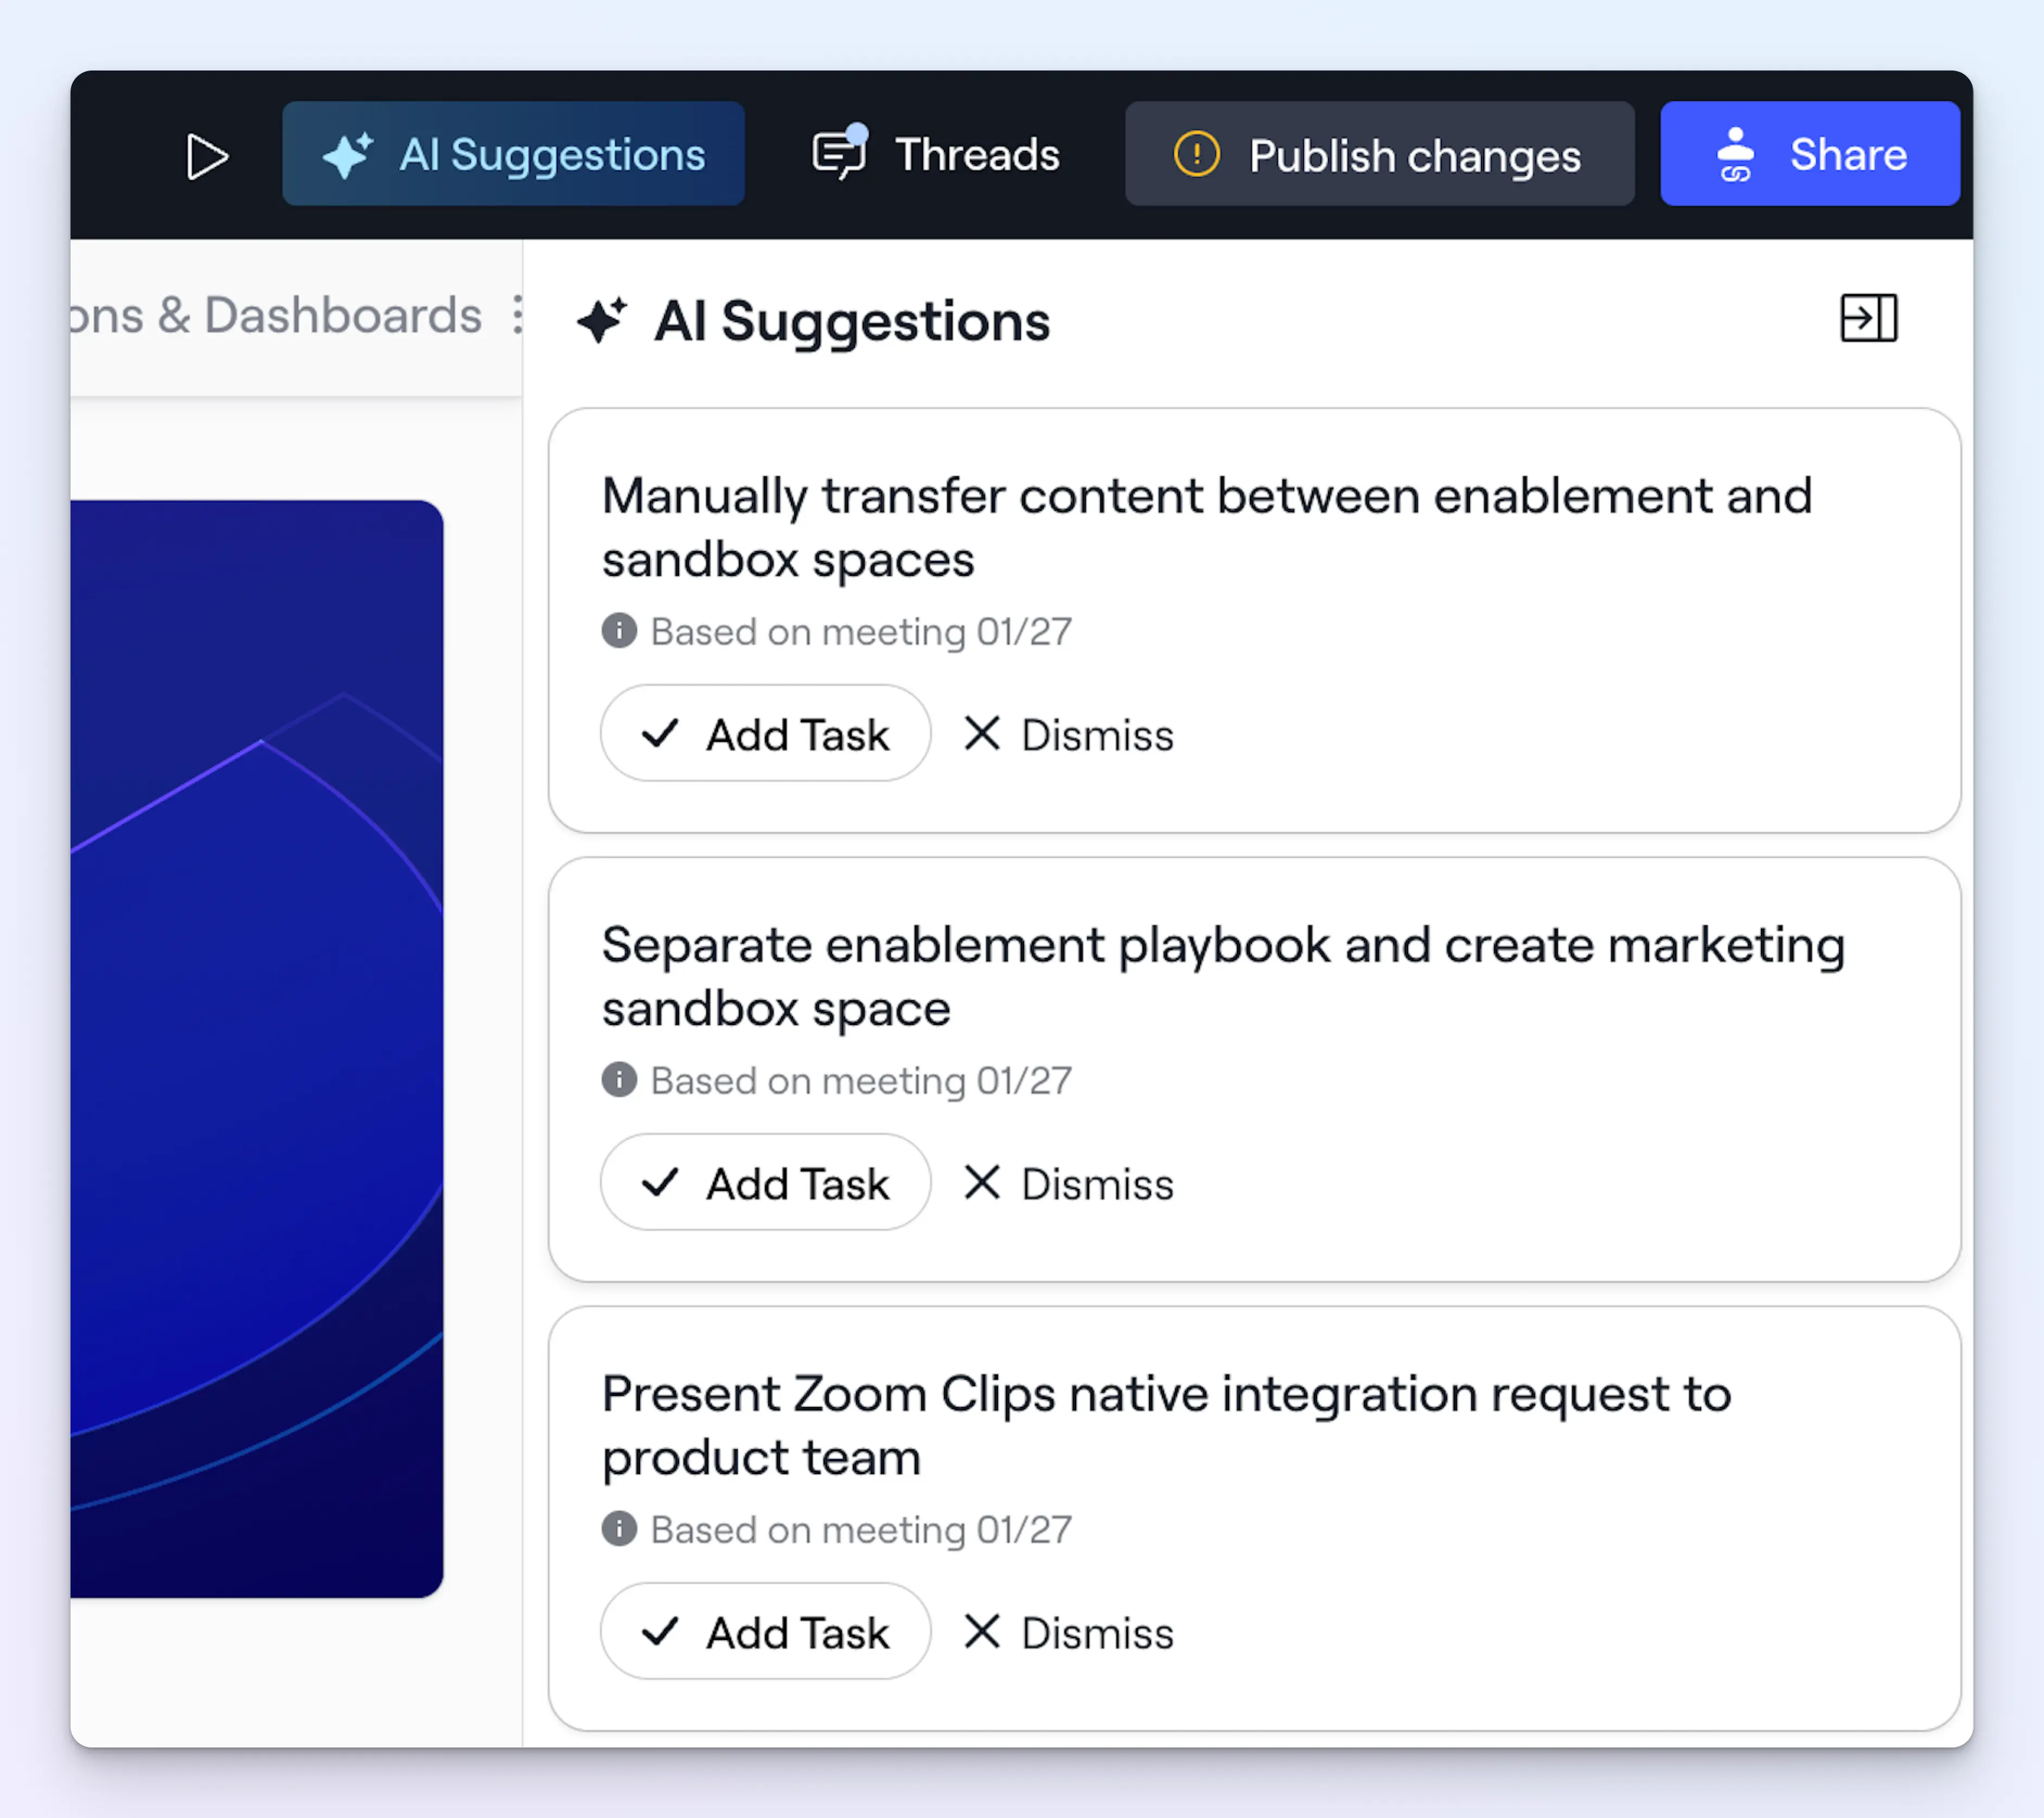The image size is (2044, 1818).
Task: Click info icon on first suggestion card
Action: pyautogui.click(x=619, y=631)
